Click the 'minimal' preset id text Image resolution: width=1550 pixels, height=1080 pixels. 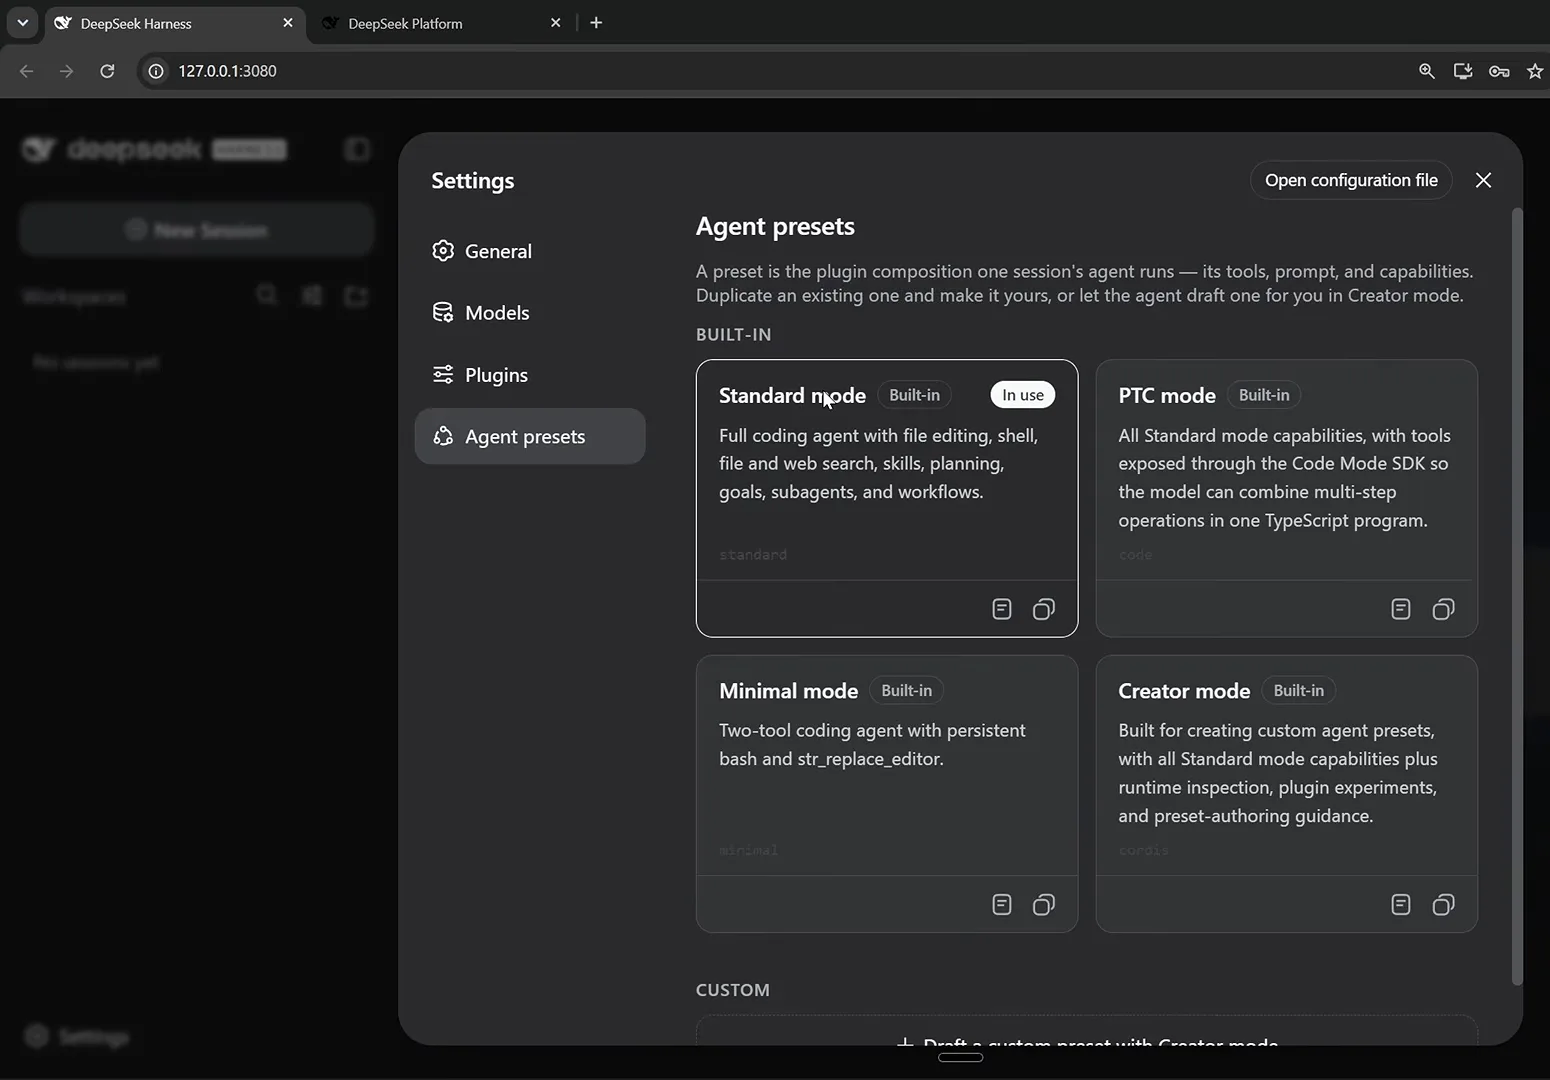point(748,850)
